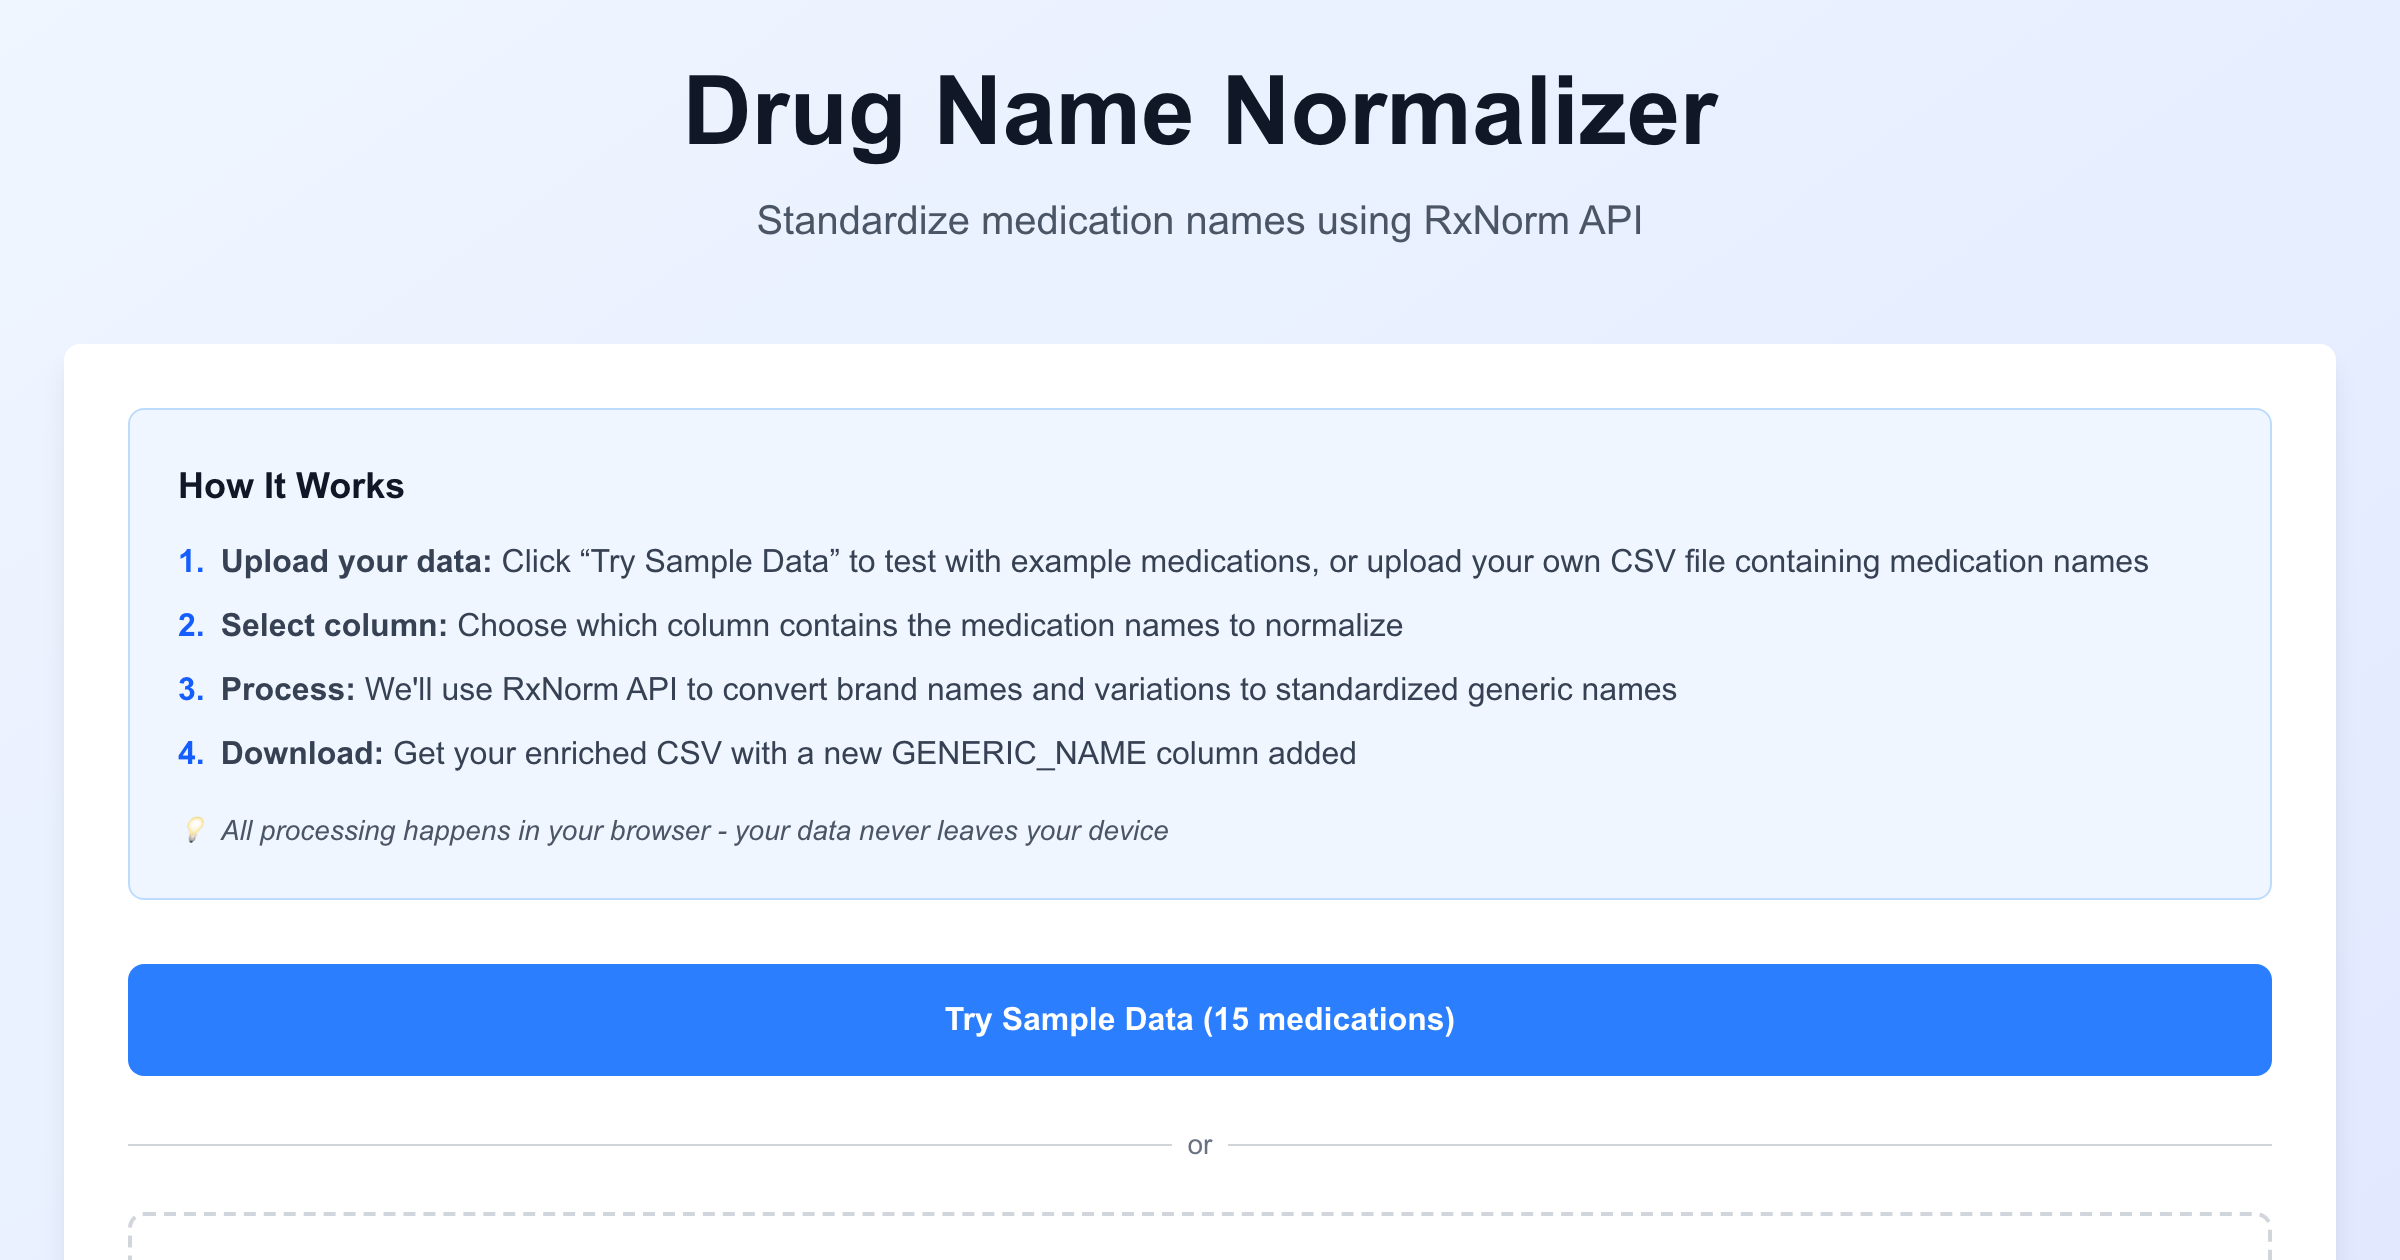Click the quoted "Try Sample Data" in step 1
This screenshot has height=1260, width=2400.
[709, 562]
